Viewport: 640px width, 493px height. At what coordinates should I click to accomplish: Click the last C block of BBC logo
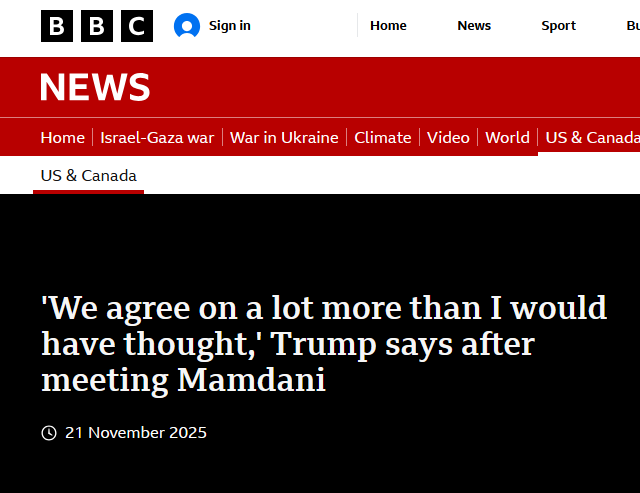136,26
